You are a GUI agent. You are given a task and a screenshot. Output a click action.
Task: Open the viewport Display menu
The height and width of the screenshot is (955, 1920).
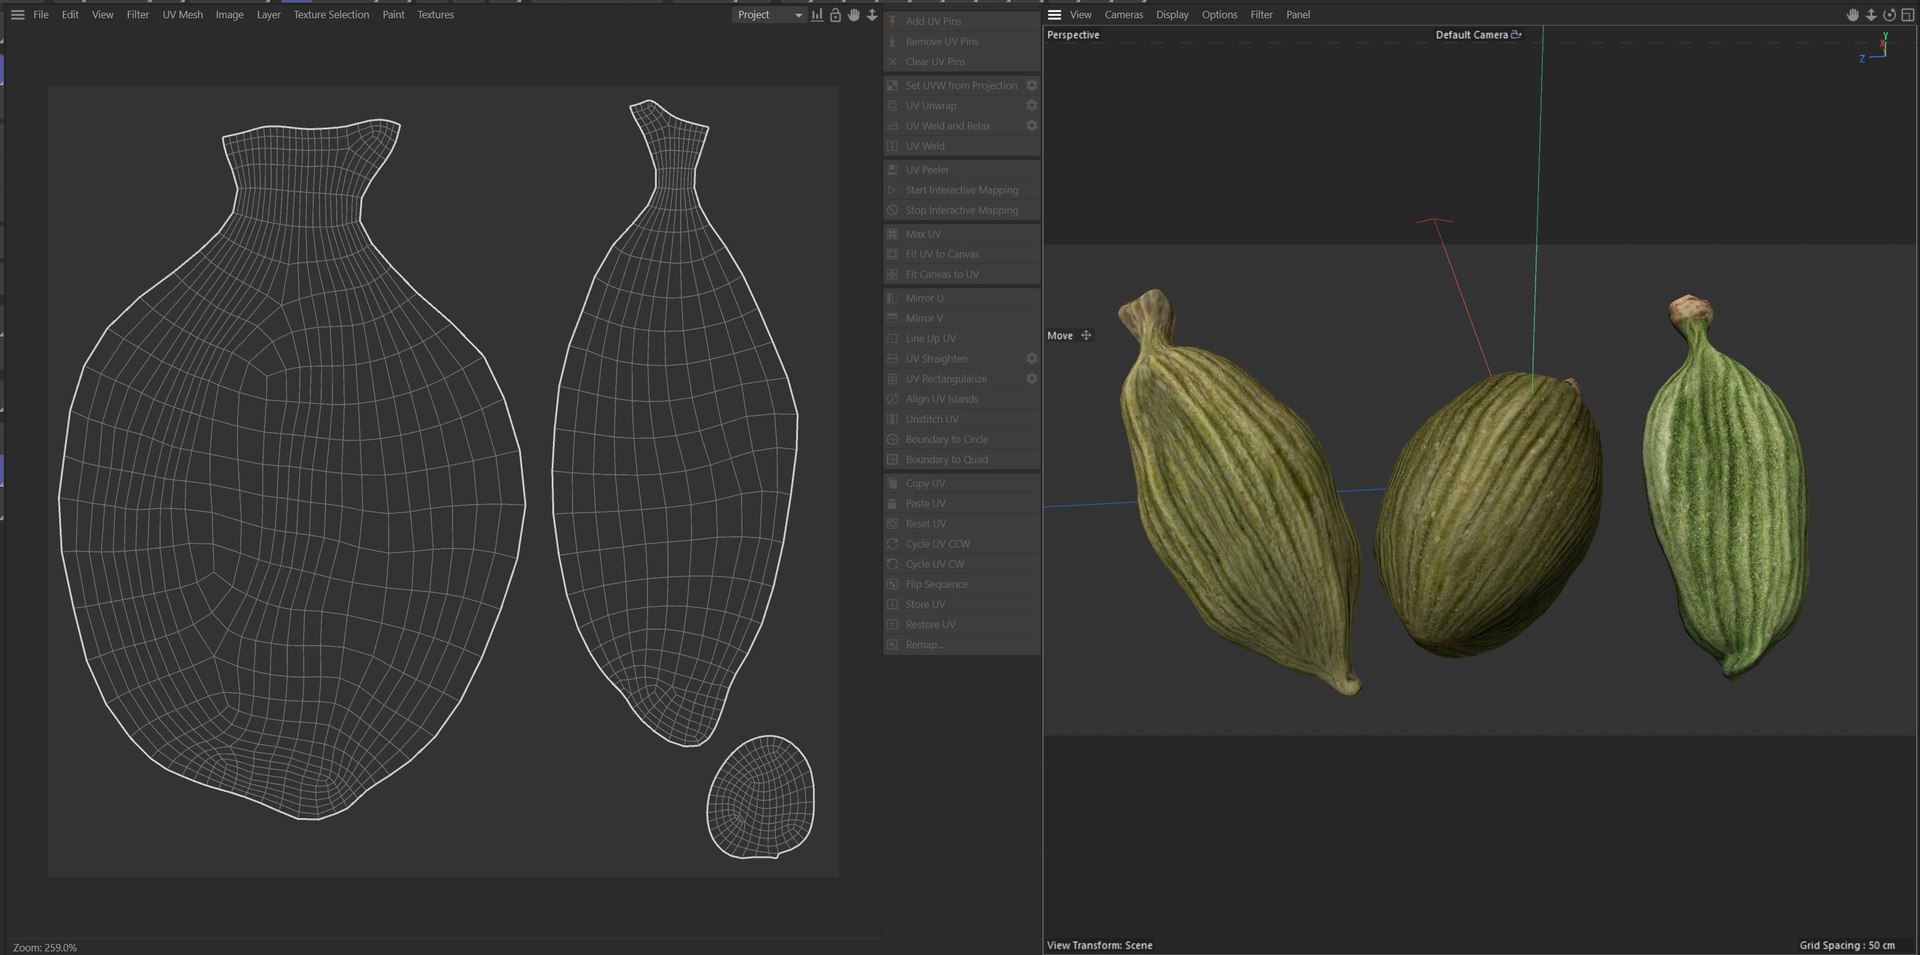pyautogui.click(x=1172, y=15)
